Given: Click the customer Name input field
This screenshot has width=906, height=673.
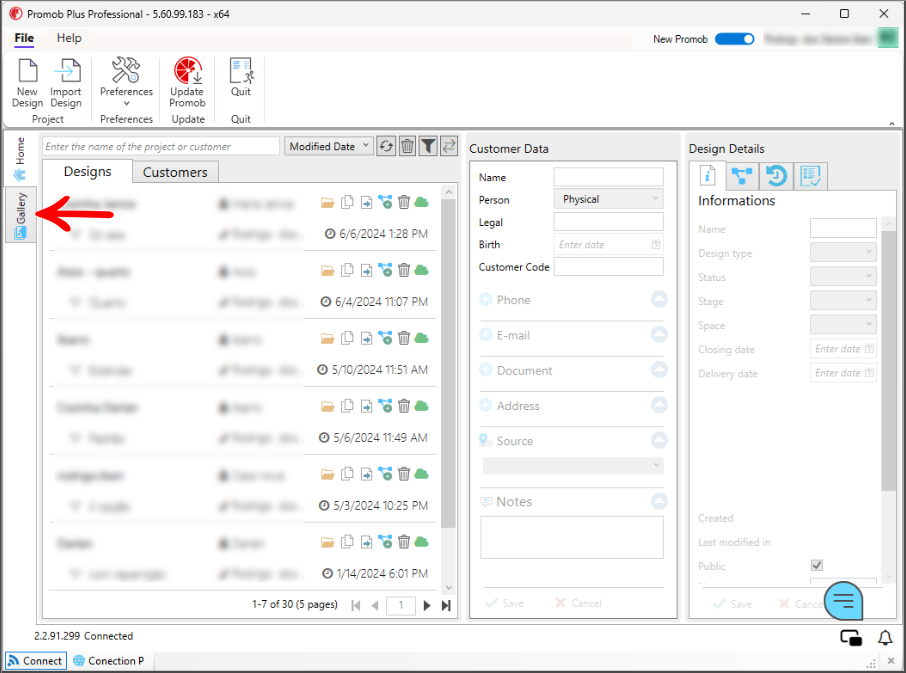Looking at the screenshot, I should (608, 177).
